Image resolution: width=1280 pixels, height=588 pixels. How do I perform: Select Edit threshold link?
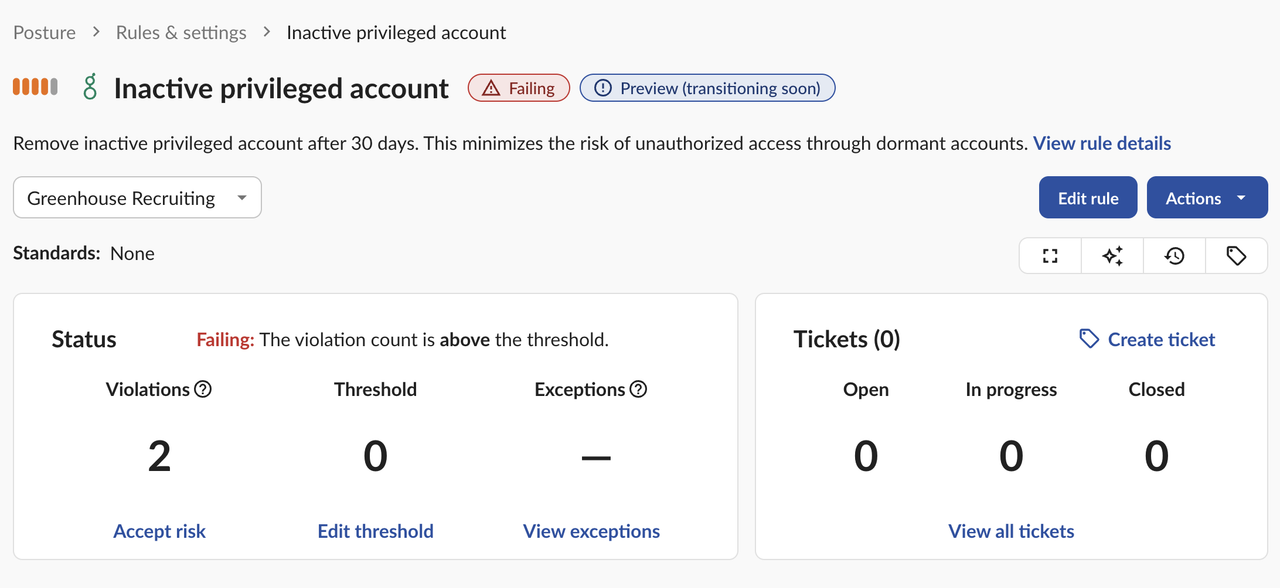pyautogui.click(x=376, y=531)
